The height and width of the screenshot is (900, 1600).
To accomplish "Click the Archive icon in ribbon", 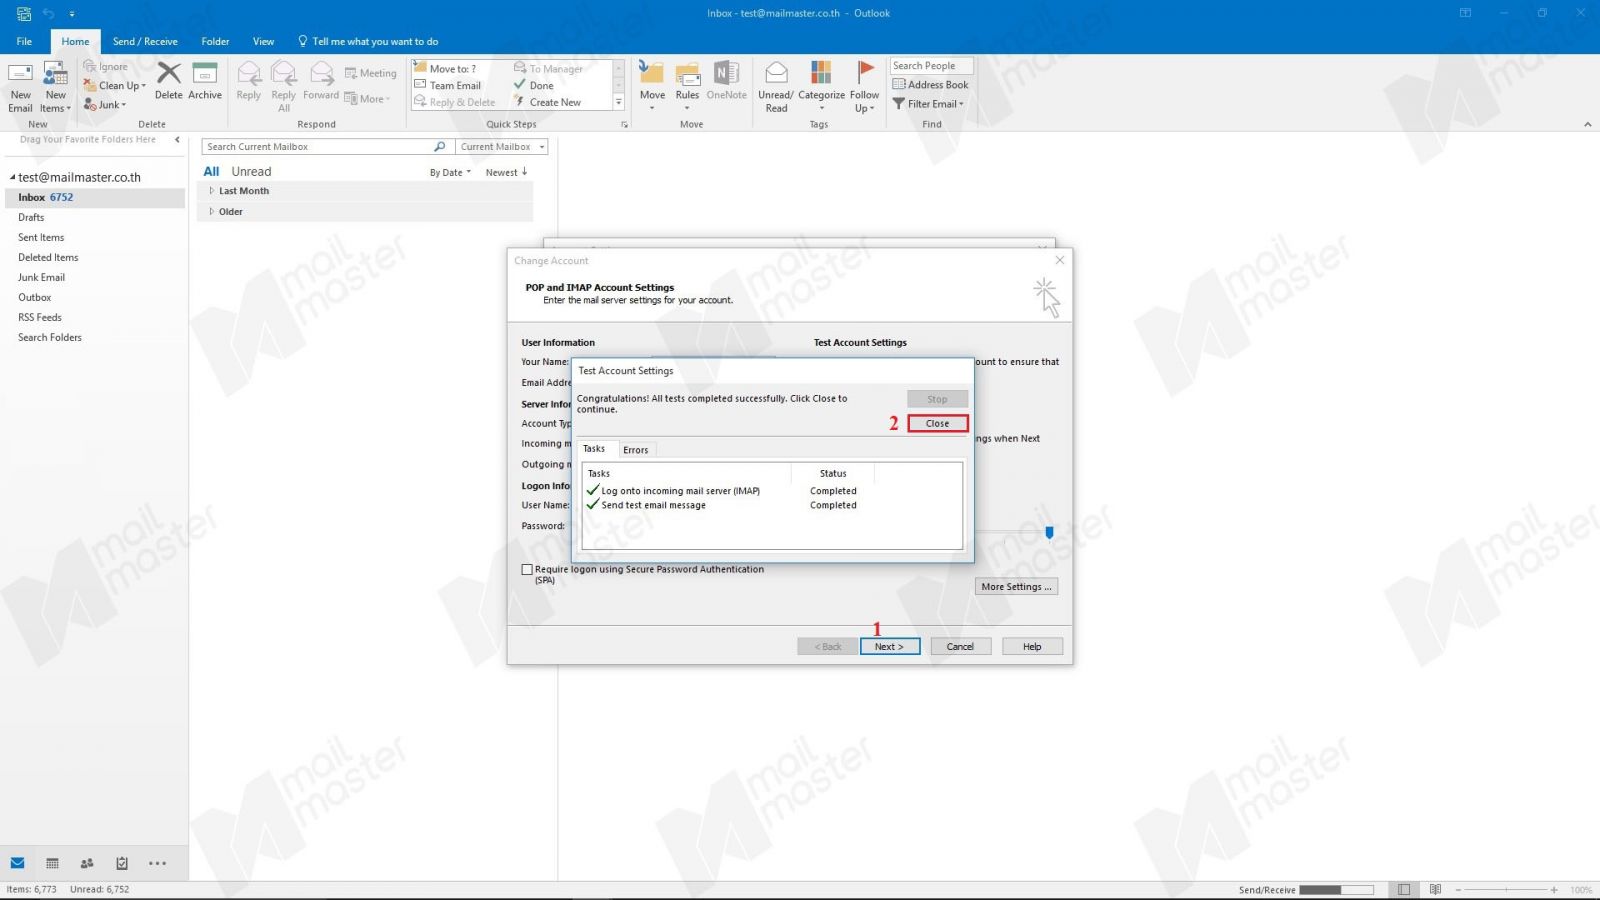I will (205, 75).
